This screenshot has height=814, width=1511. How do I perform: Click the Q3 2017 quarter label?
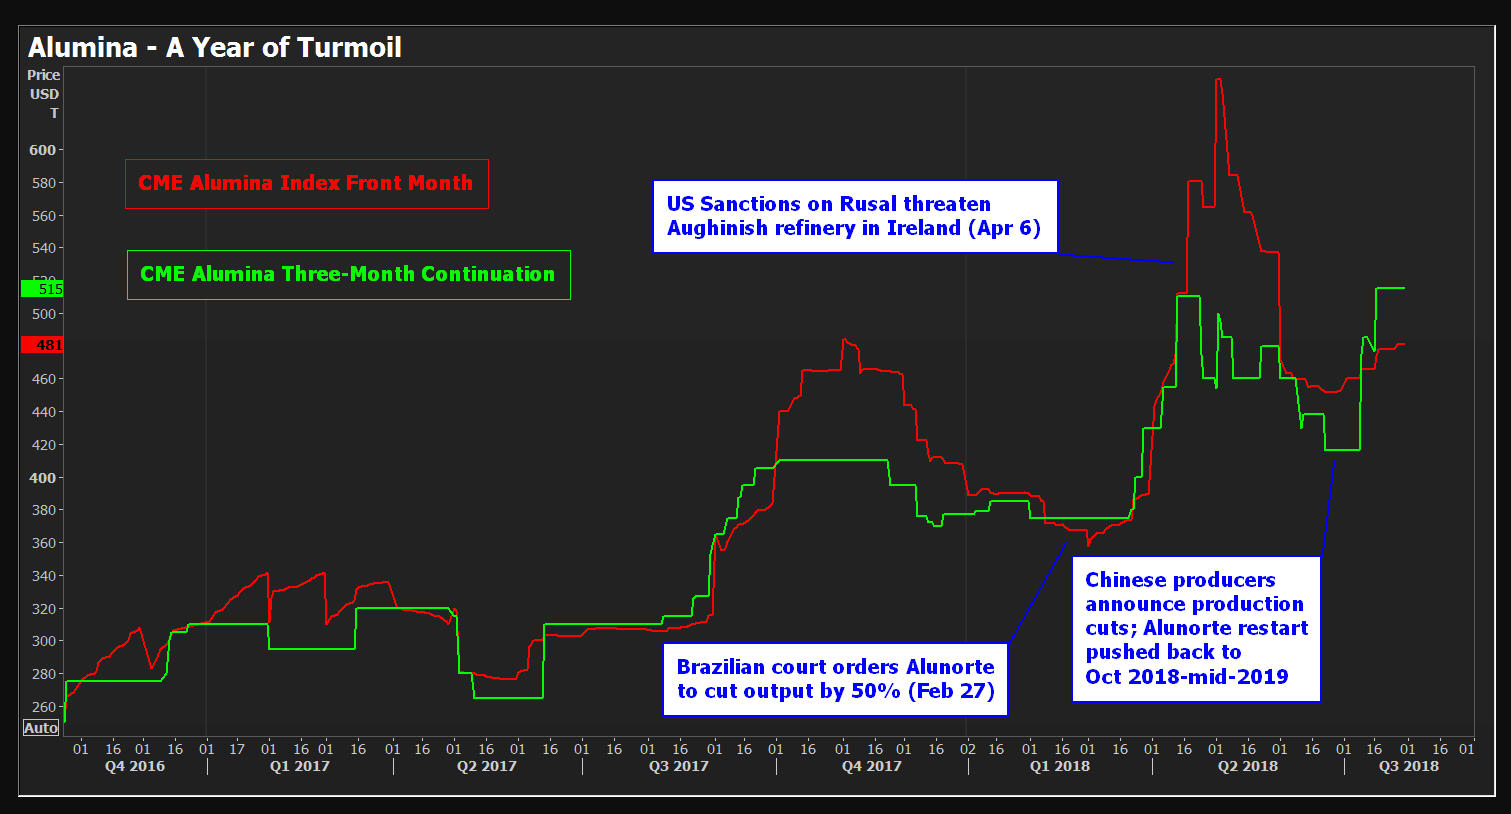point(678,766)
